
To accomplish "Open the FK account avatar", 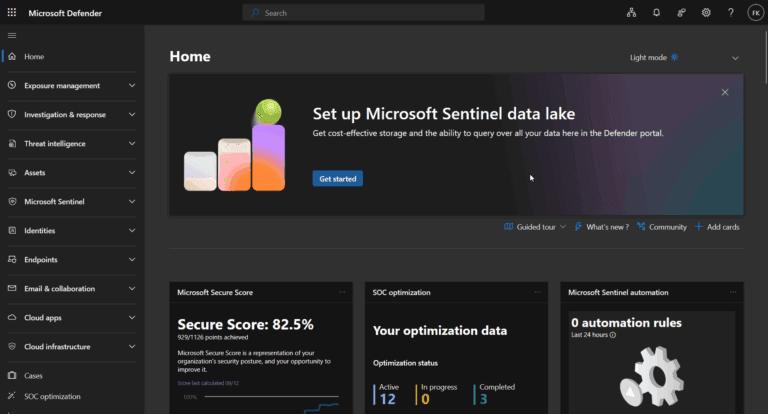I will point(755,13).
